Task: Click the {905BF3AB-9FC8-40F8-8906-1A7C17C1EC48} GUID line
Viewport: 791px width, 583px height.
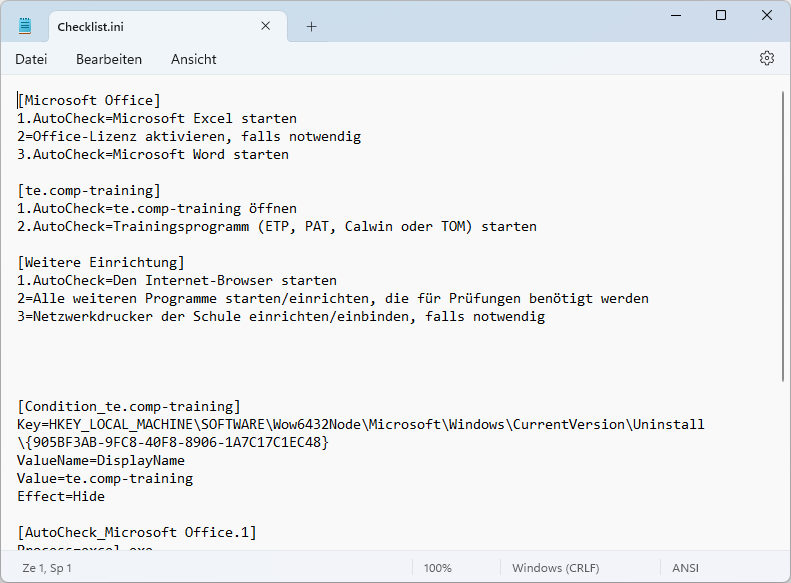Action: [173, 442]
